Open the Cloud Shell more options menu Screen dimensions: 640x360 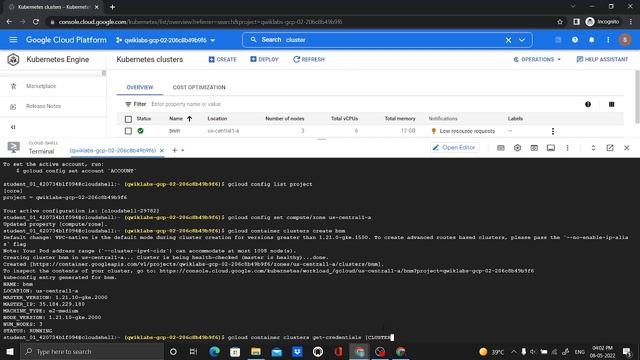[567, 148]
